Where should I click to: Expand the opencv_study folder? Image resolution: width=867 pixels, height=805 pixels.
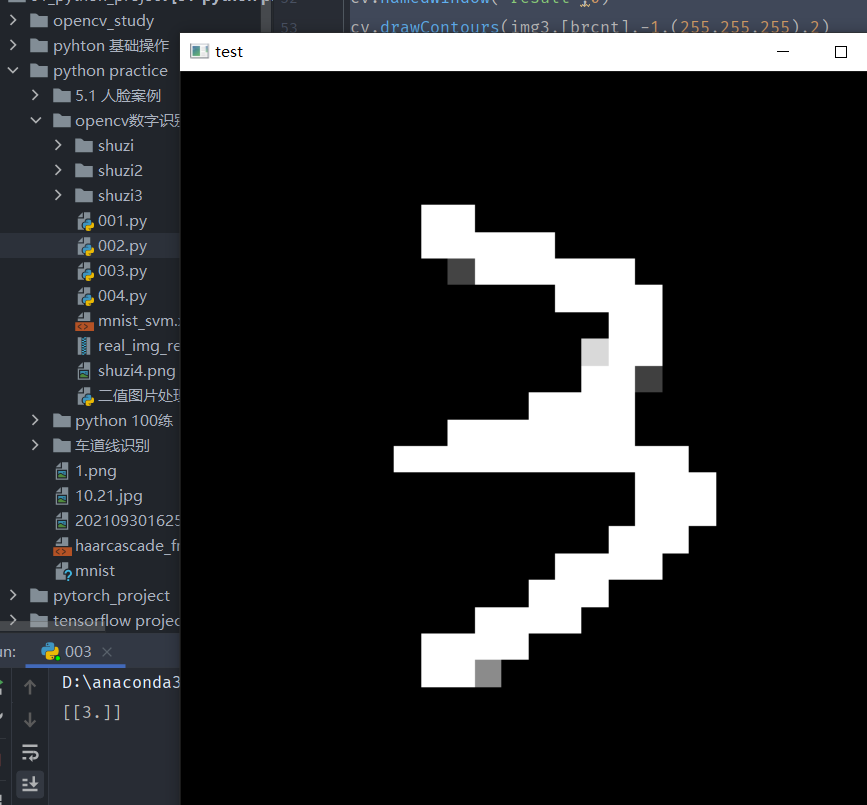tap(11, 20)
